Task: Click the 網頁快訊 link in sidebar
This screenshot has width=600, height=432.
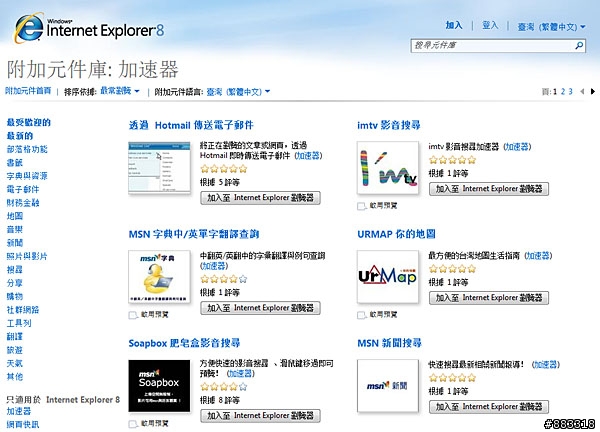Action: coord(23,425)
